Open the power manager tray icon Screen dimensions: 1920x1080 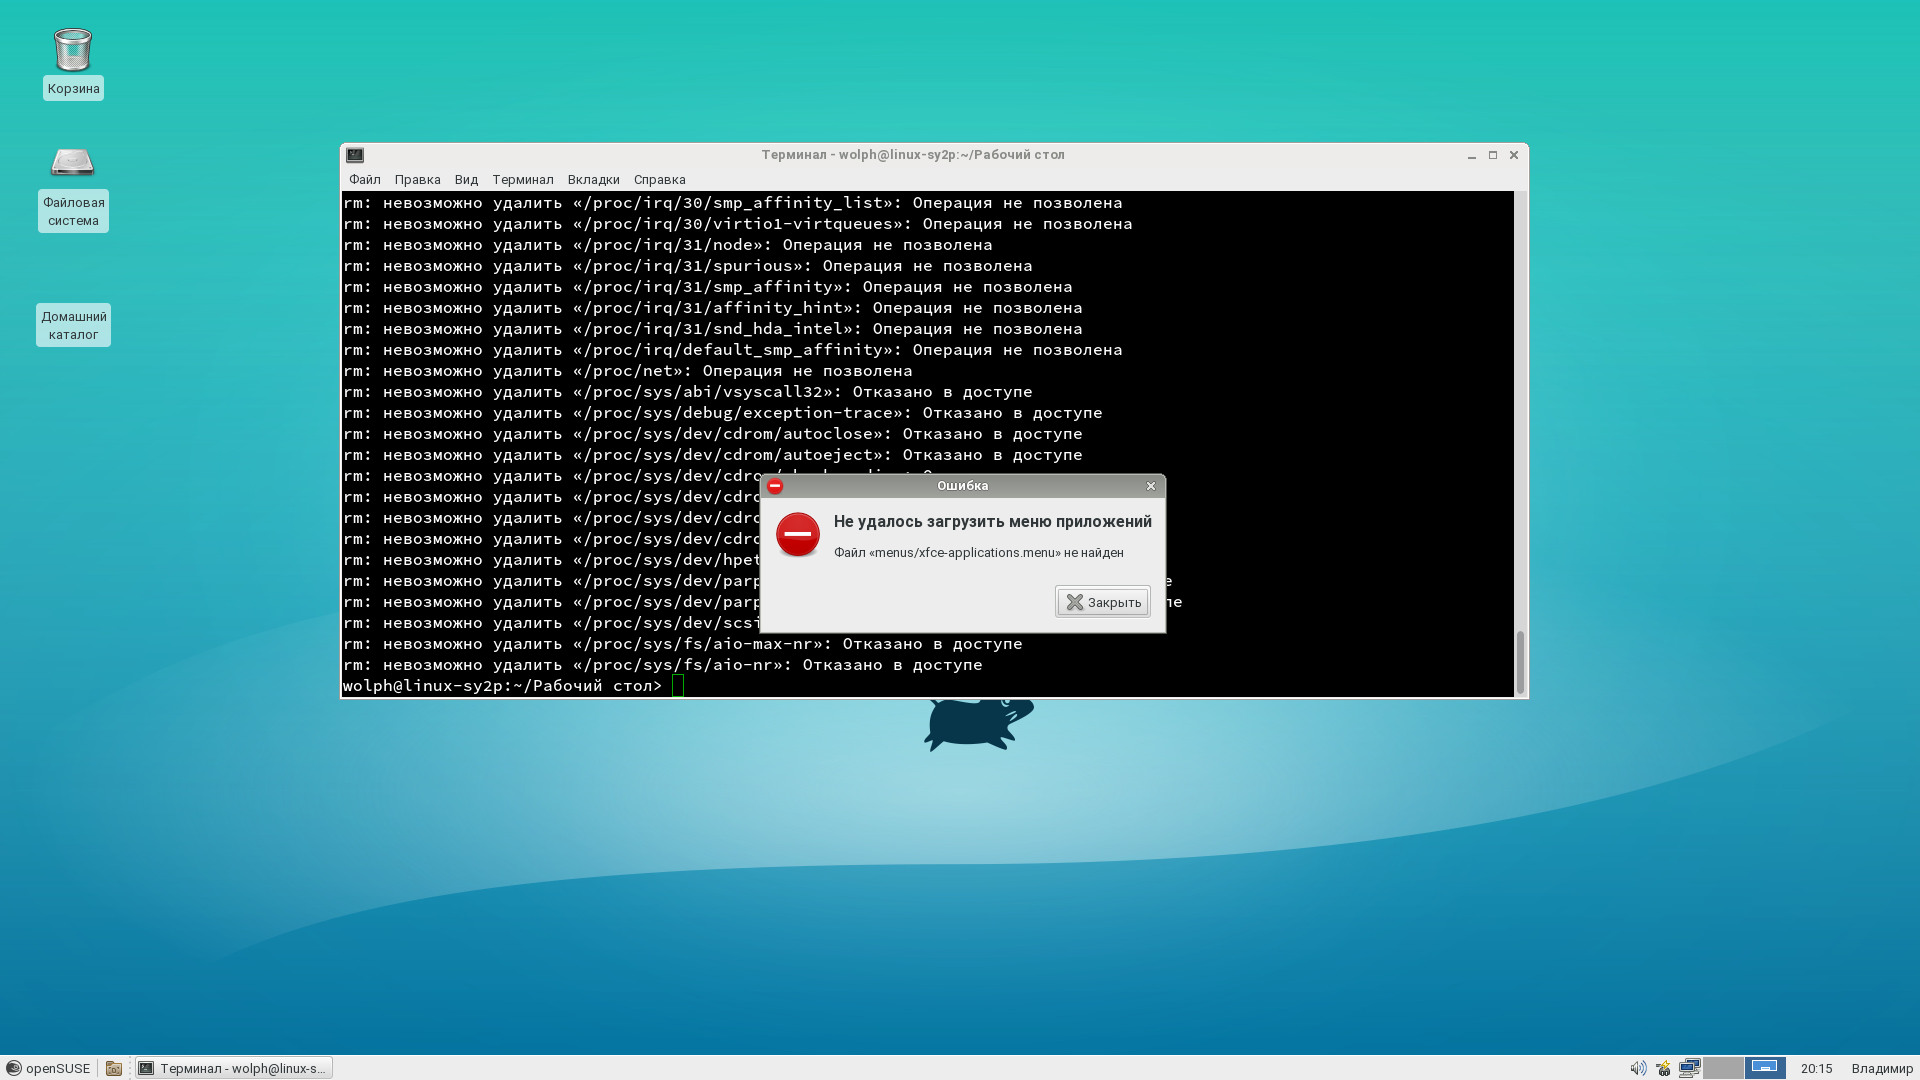(x=1663, y=1068)
